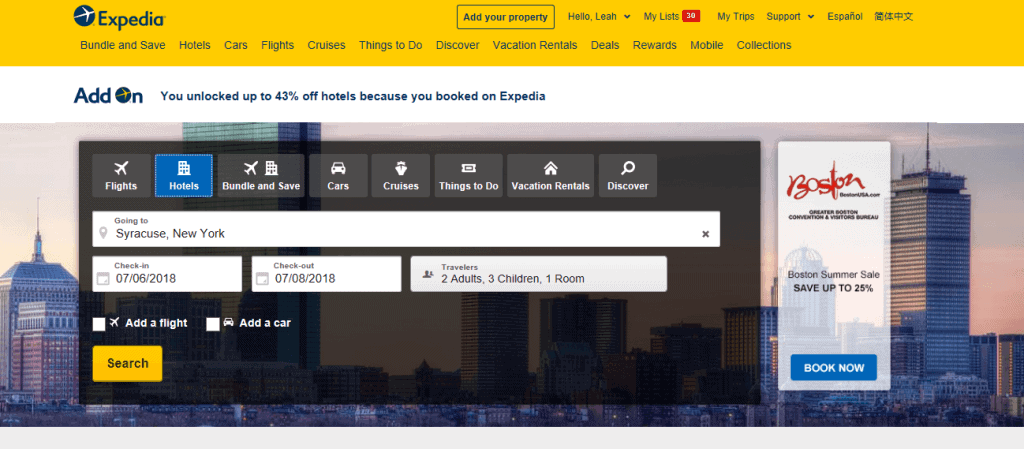Open Hotels in the top navigation

[195, 45]
